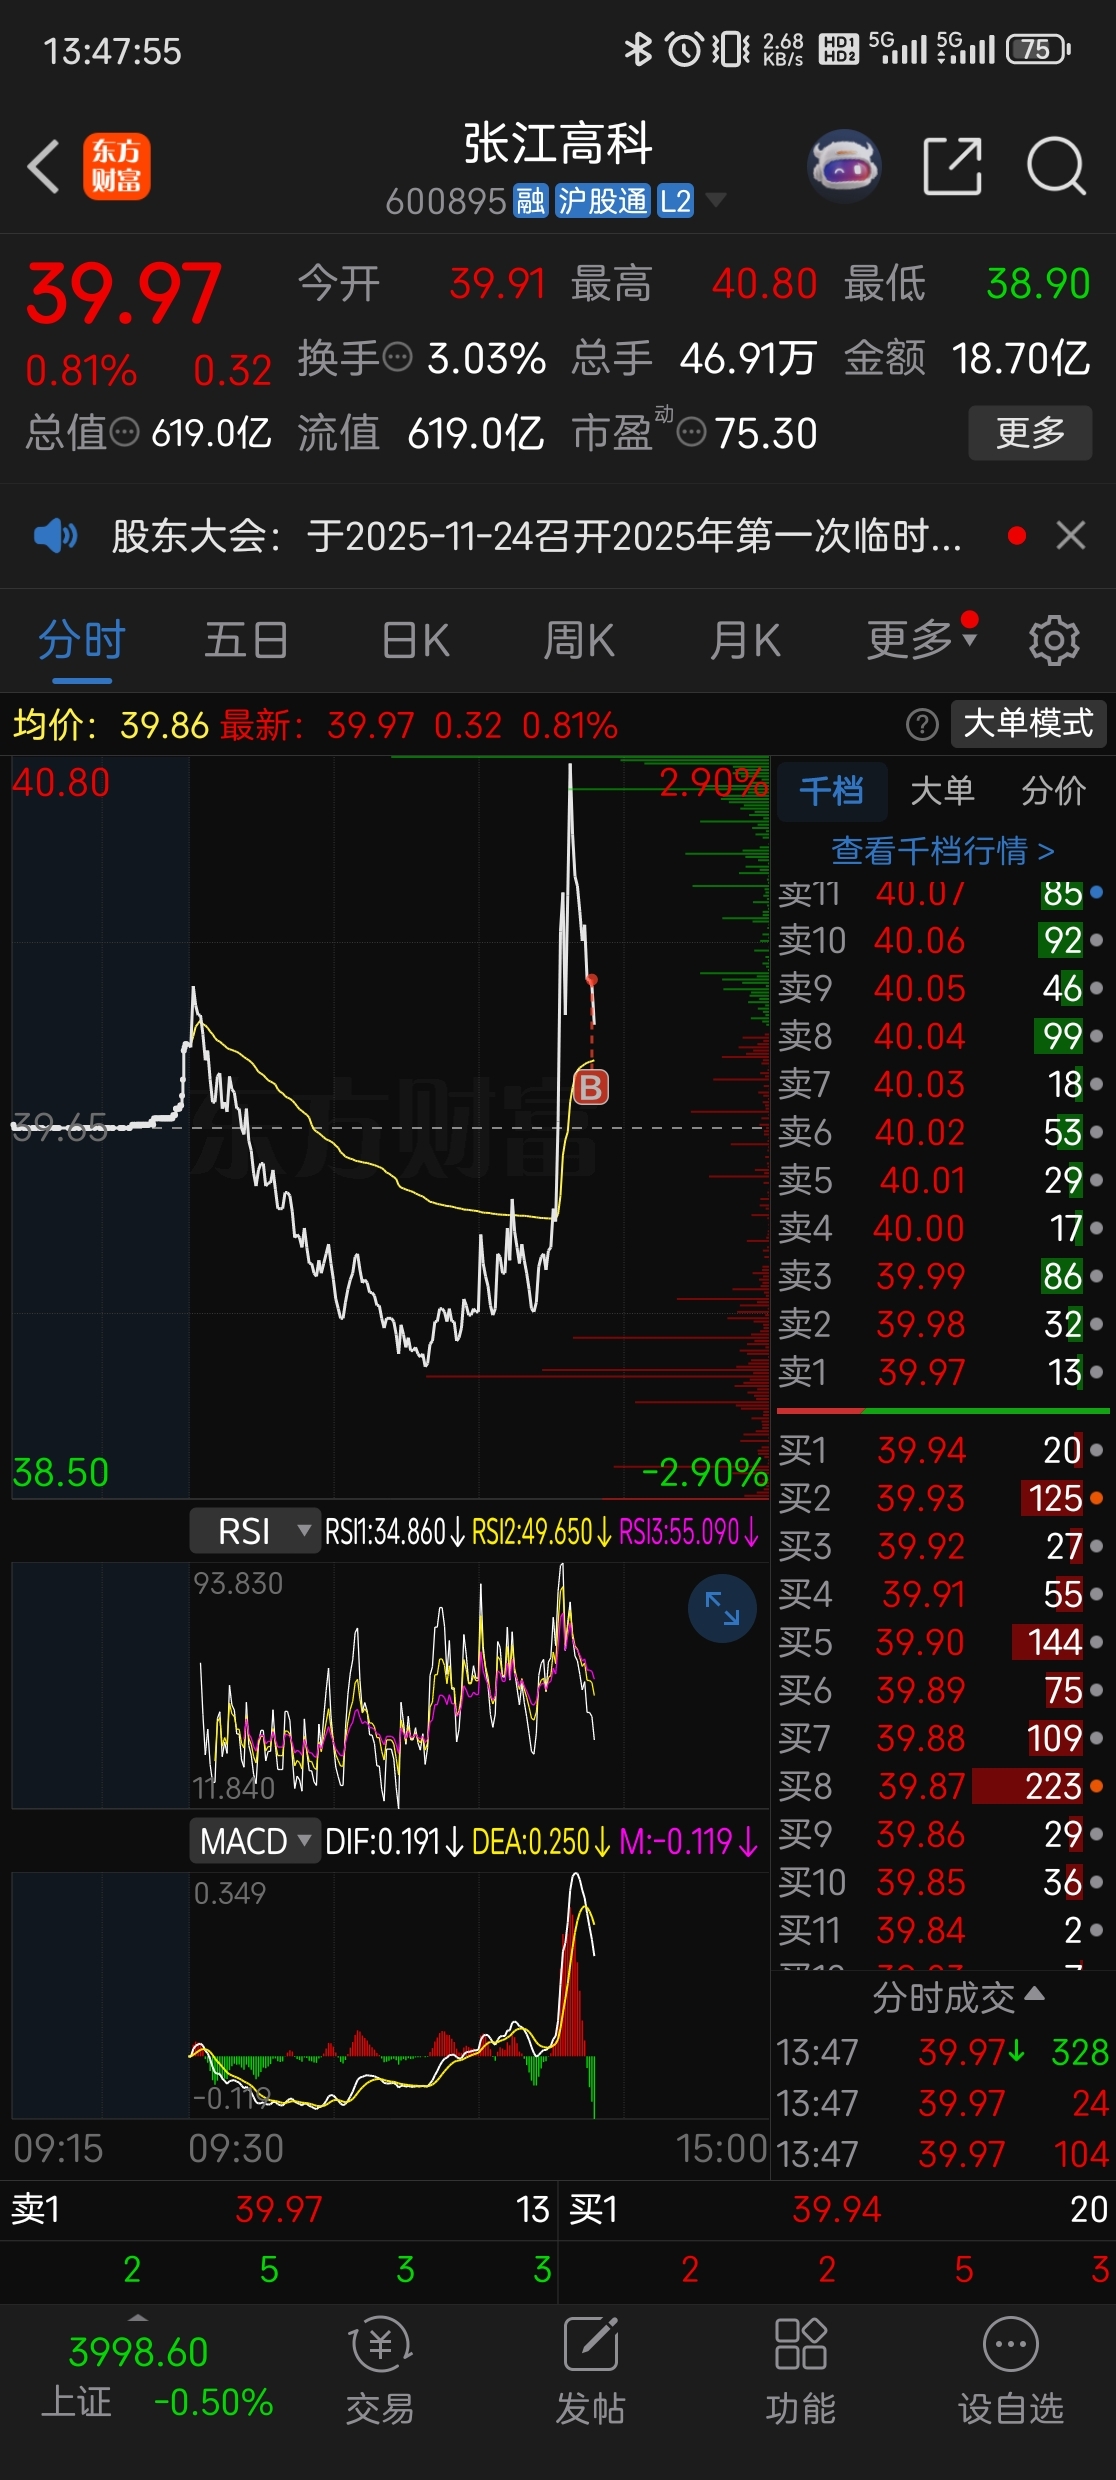Tap the 13:47 trade with volume 328
This screenshot has height=2480, width=1116.
point(943,2053)
